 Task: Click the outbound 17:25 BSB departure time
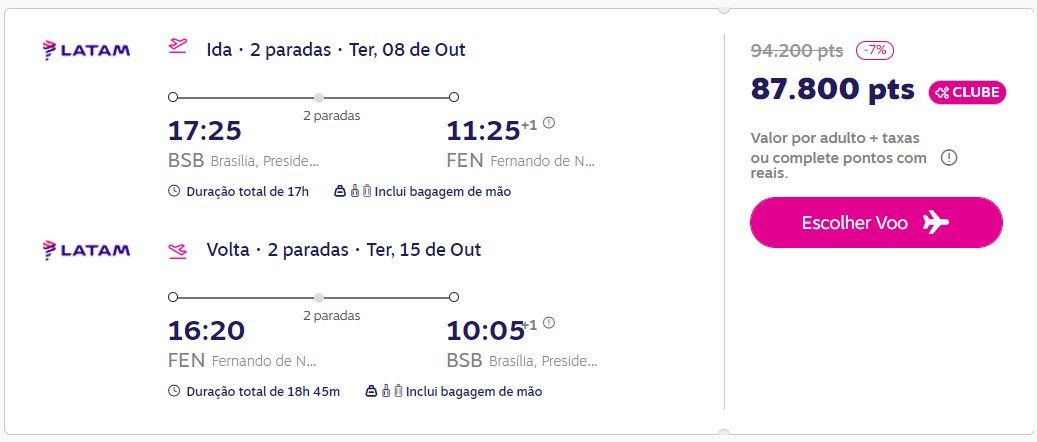pyautogui.click(x=205, y=130)
